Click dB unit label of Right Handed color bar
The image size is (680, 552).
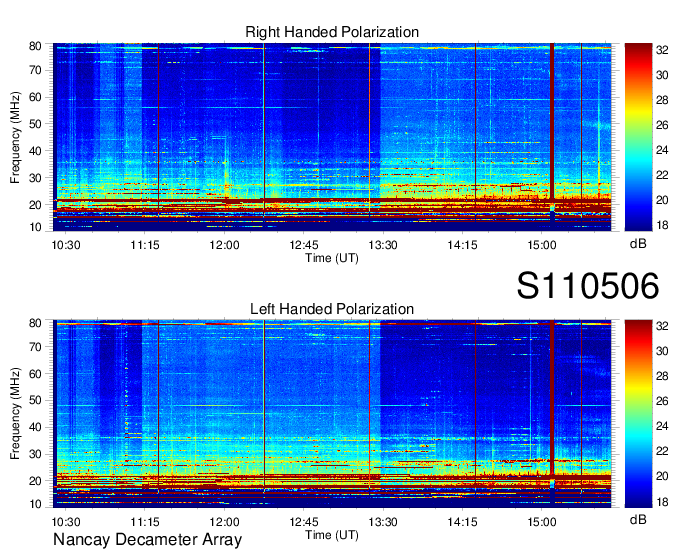(x=638, y=244)
